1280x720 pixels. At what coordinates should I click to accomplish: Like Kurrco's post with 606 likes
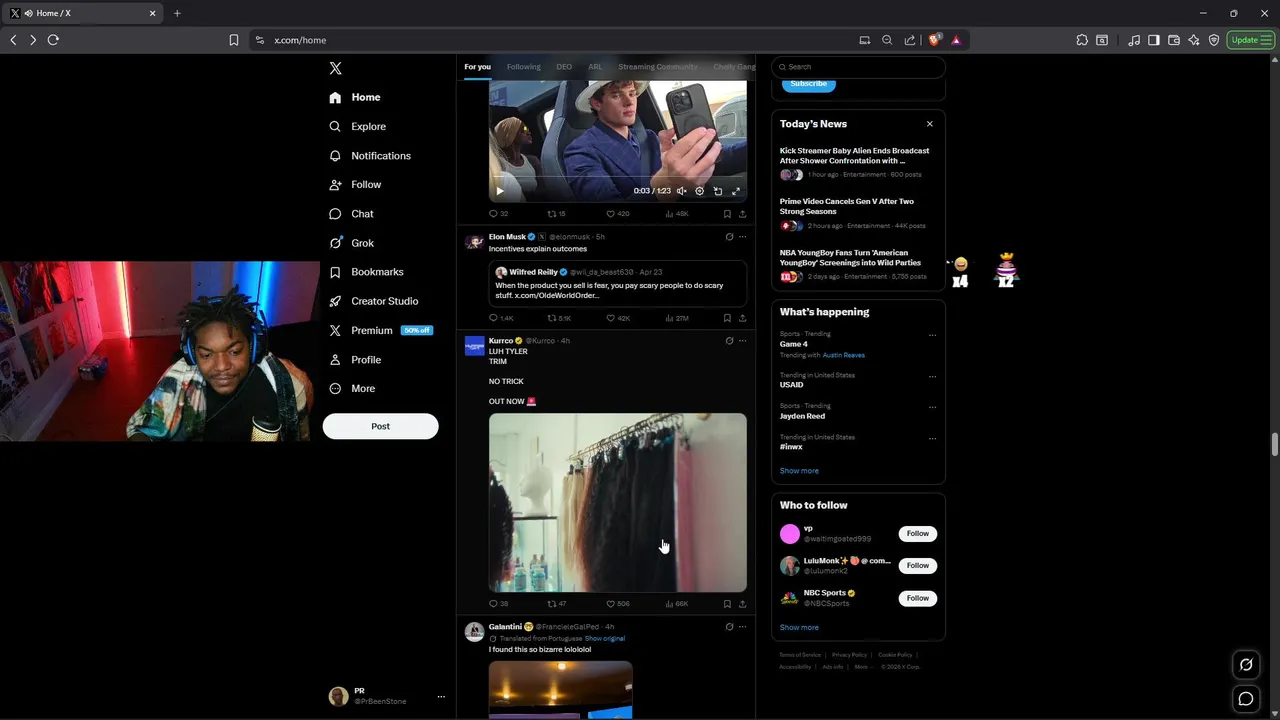click(x=617, y=604)
